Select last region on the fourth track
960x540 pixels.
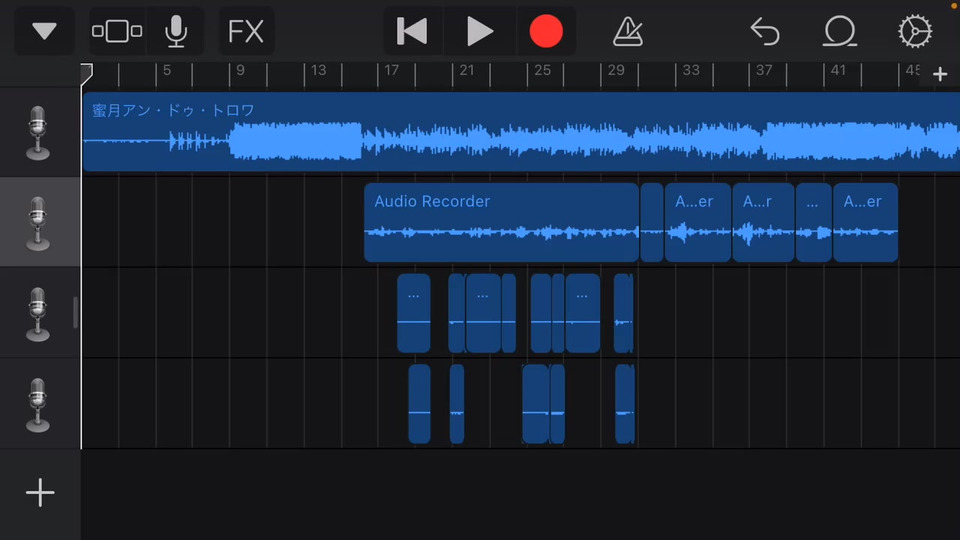click(624, 403)
